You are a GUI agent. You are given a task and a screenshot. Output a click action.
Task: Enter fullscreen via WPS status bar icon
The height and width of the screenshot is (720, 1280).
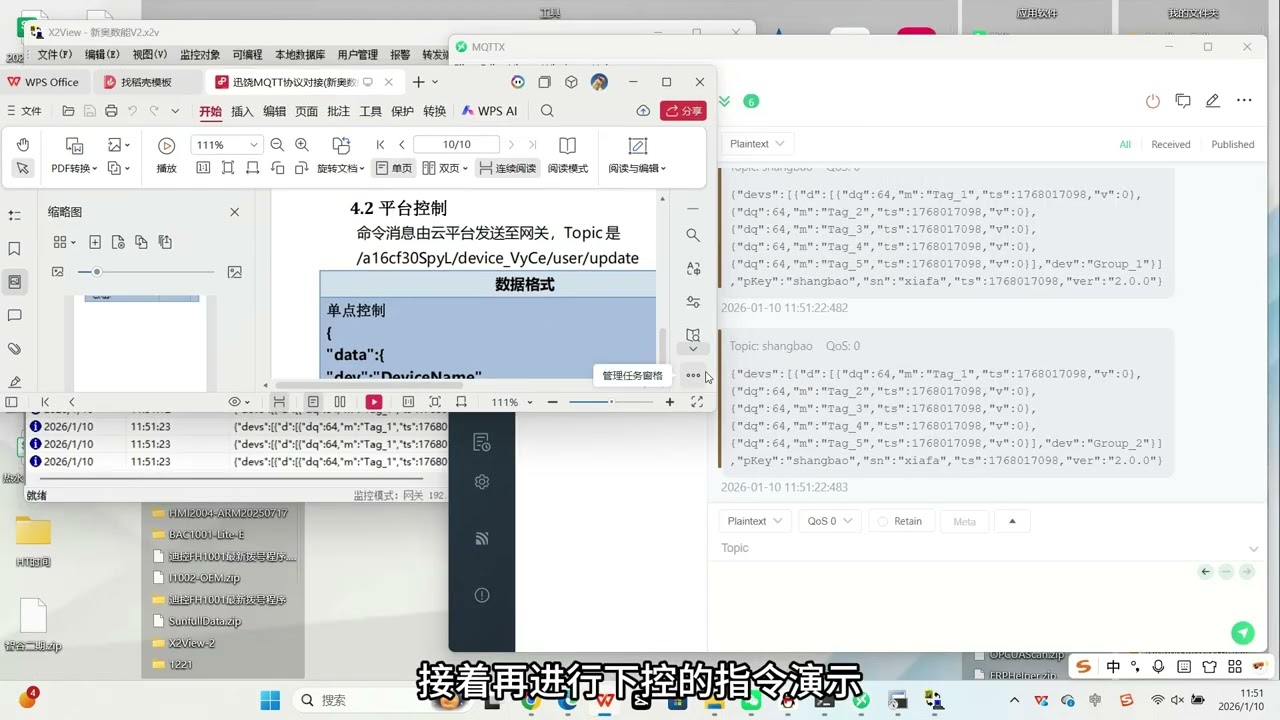tap(697, 402)
